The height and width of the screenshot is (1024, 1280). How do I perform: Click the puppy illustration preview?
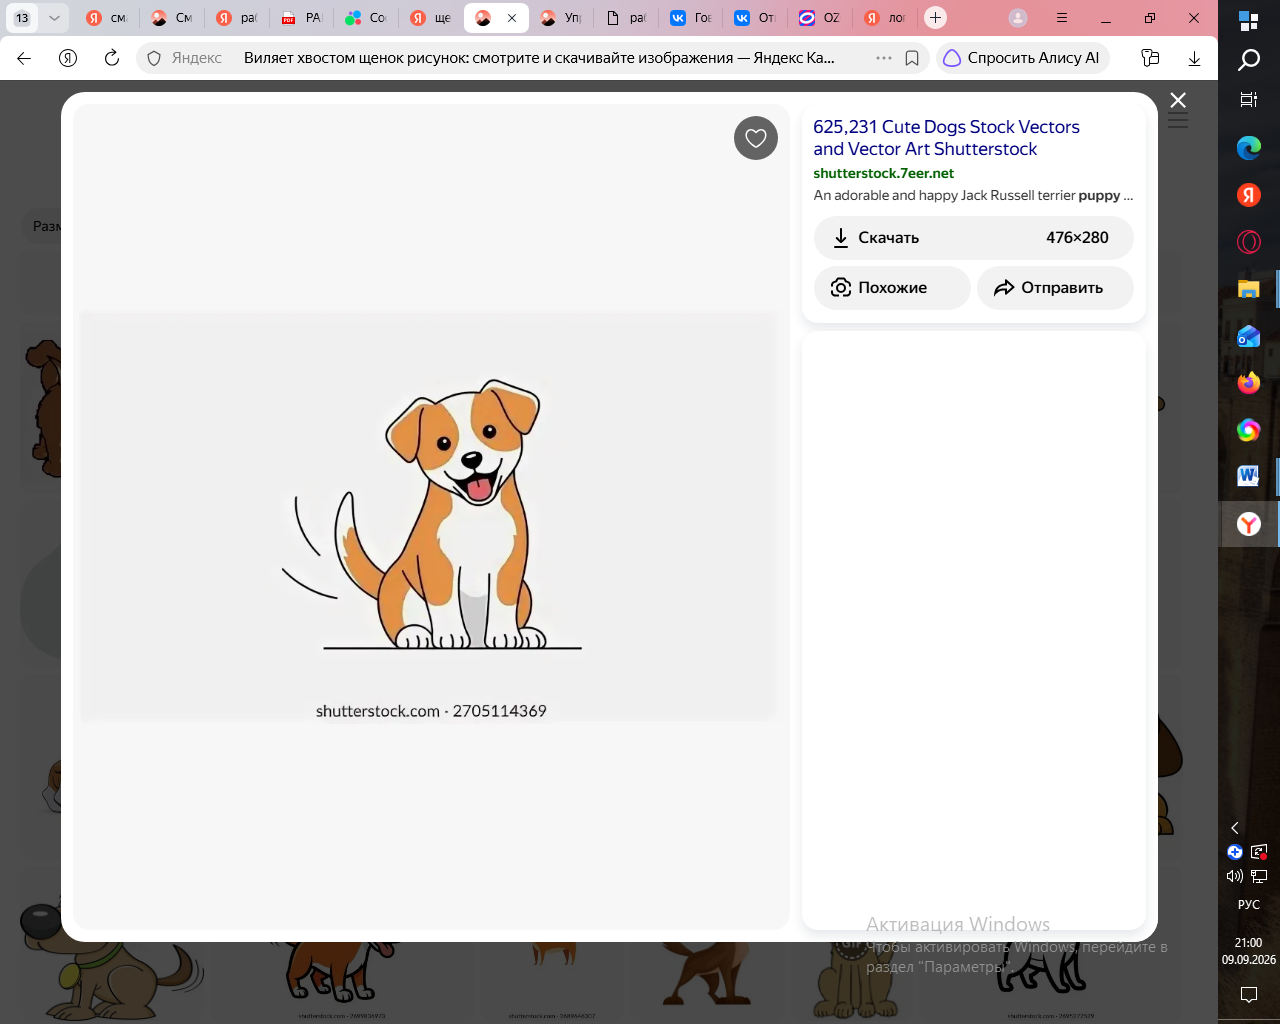tap(429, 516)
